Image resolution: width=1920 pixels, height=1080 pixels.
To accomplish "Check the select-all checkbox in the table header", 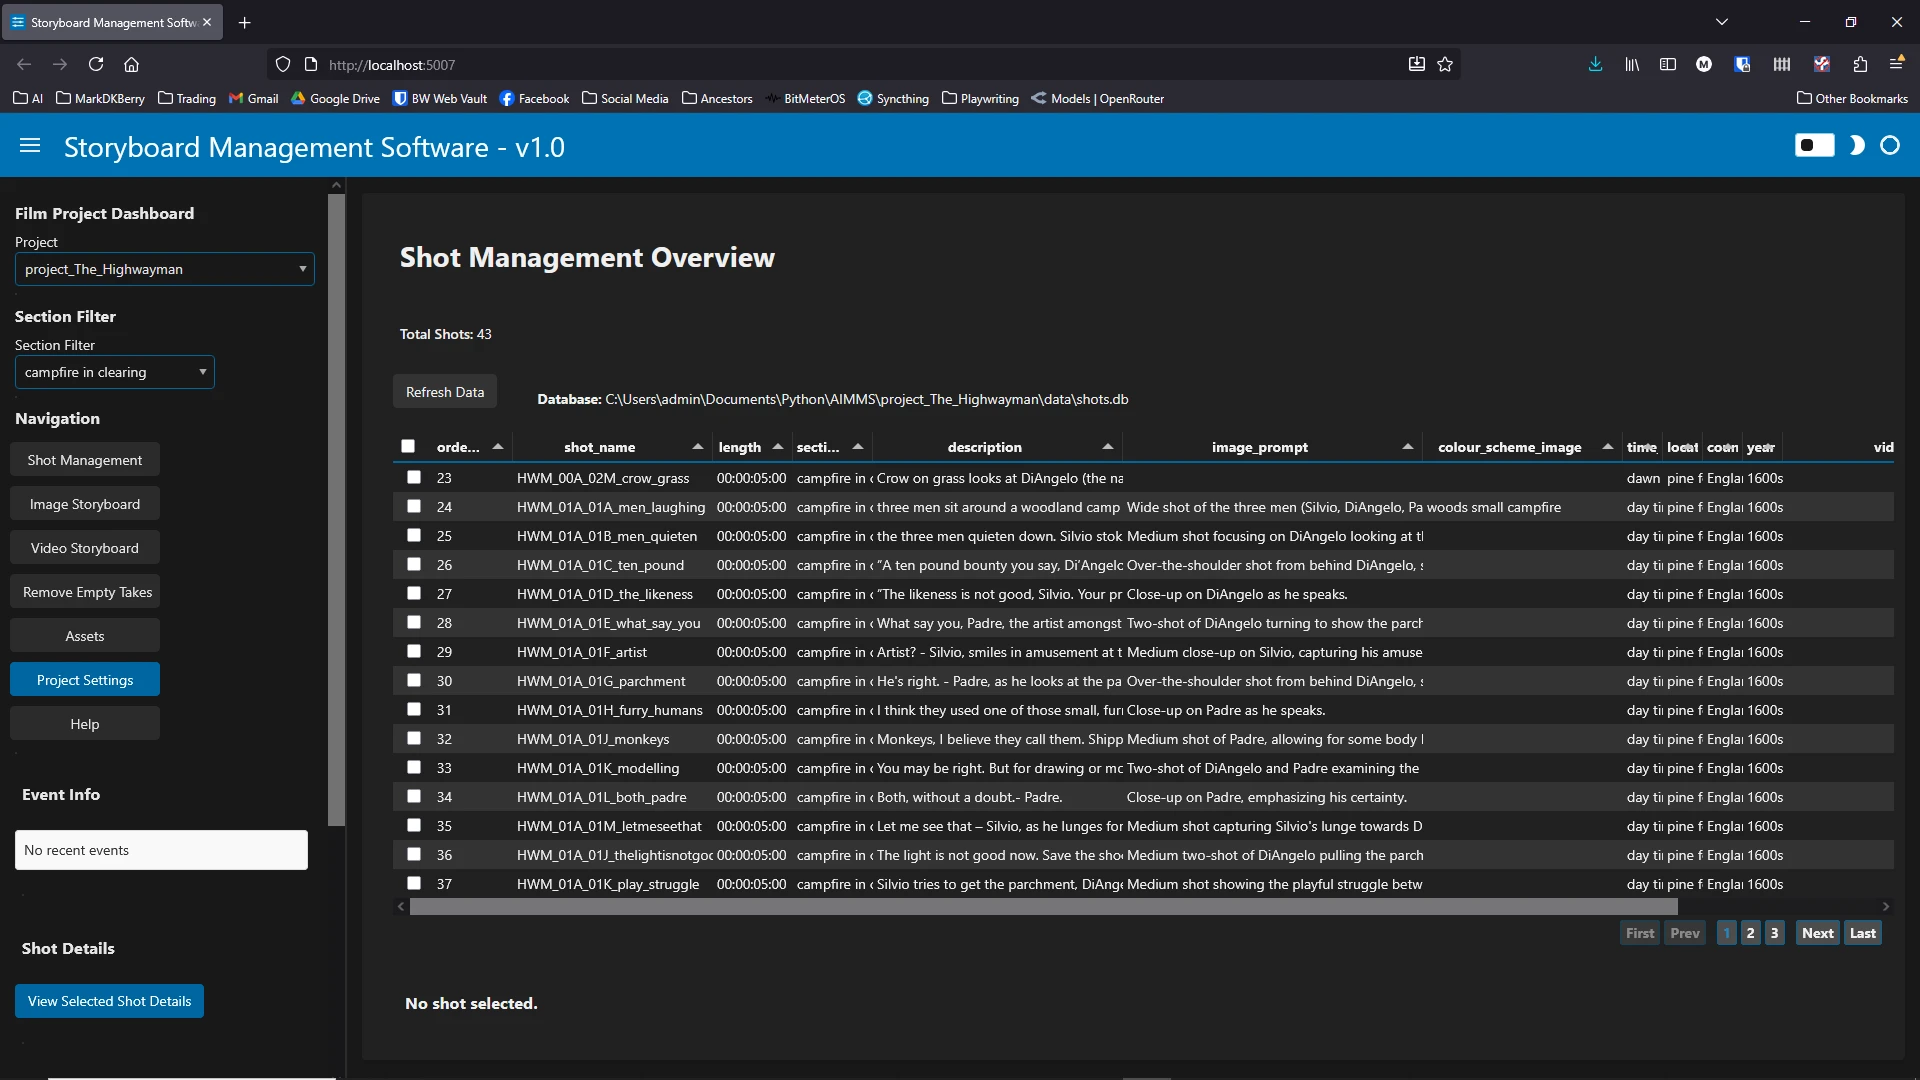I will pos(408,447).
